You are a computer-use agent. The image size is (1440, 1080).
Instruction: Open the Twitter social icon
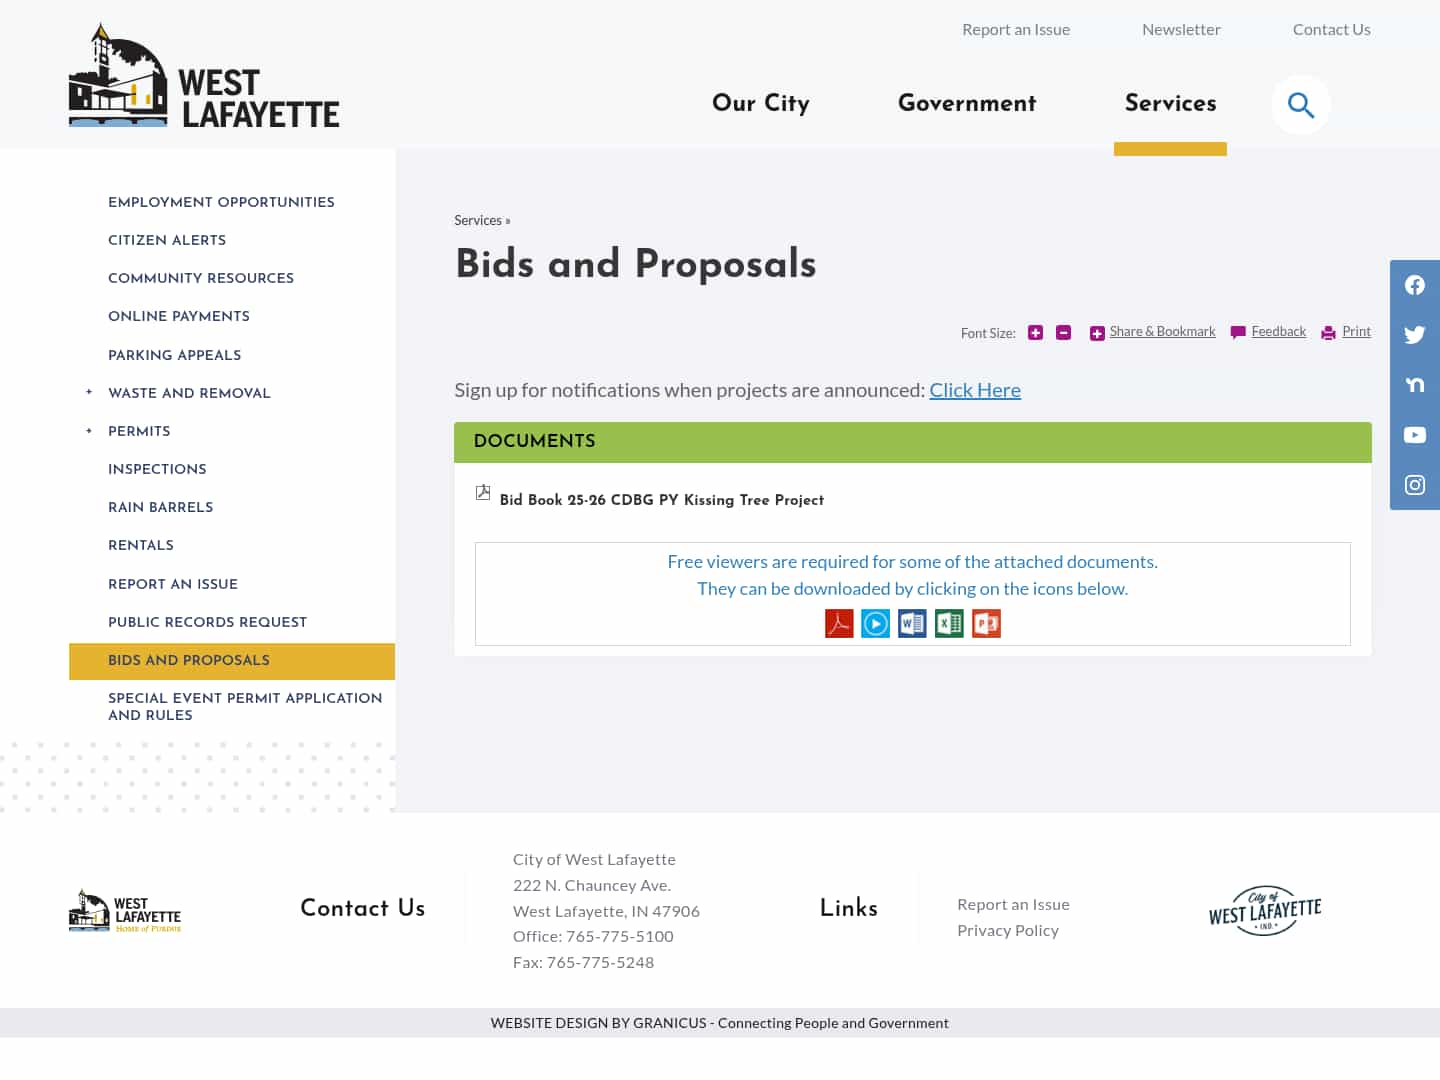1414,335
